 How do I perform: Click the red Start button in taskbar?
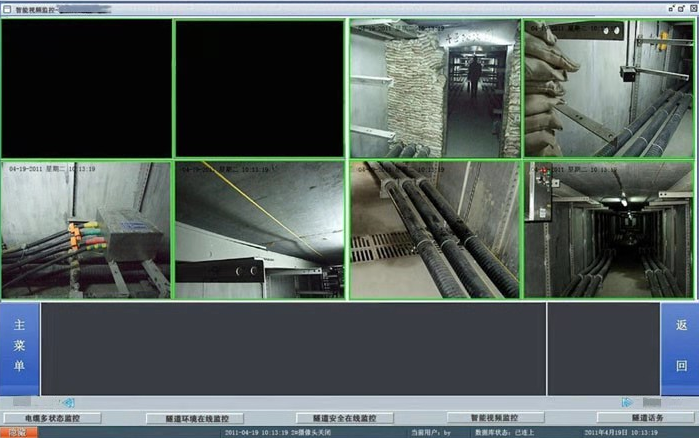point(15,432)
